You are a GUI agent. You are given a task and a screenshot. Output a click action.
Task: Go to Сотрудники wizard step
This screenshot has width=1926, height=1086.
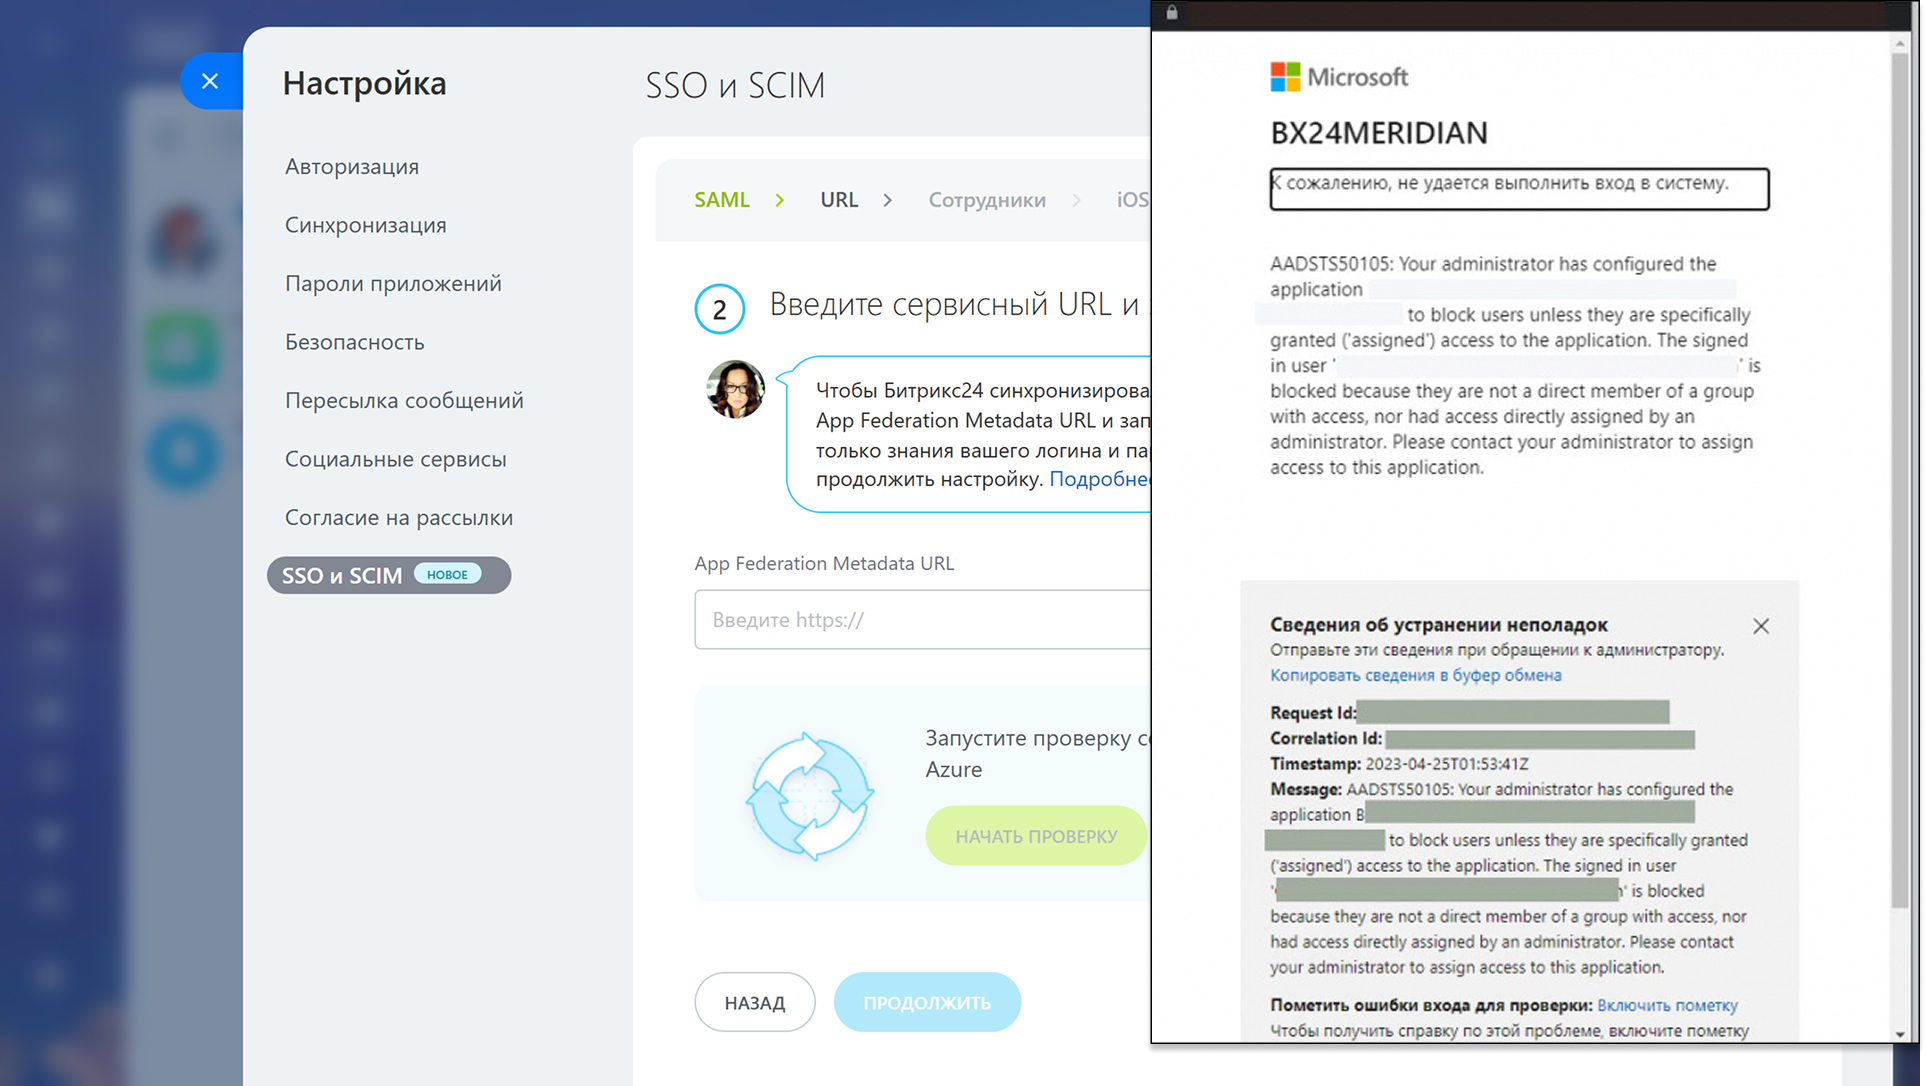pyautogui.click(x=987, y=200)
